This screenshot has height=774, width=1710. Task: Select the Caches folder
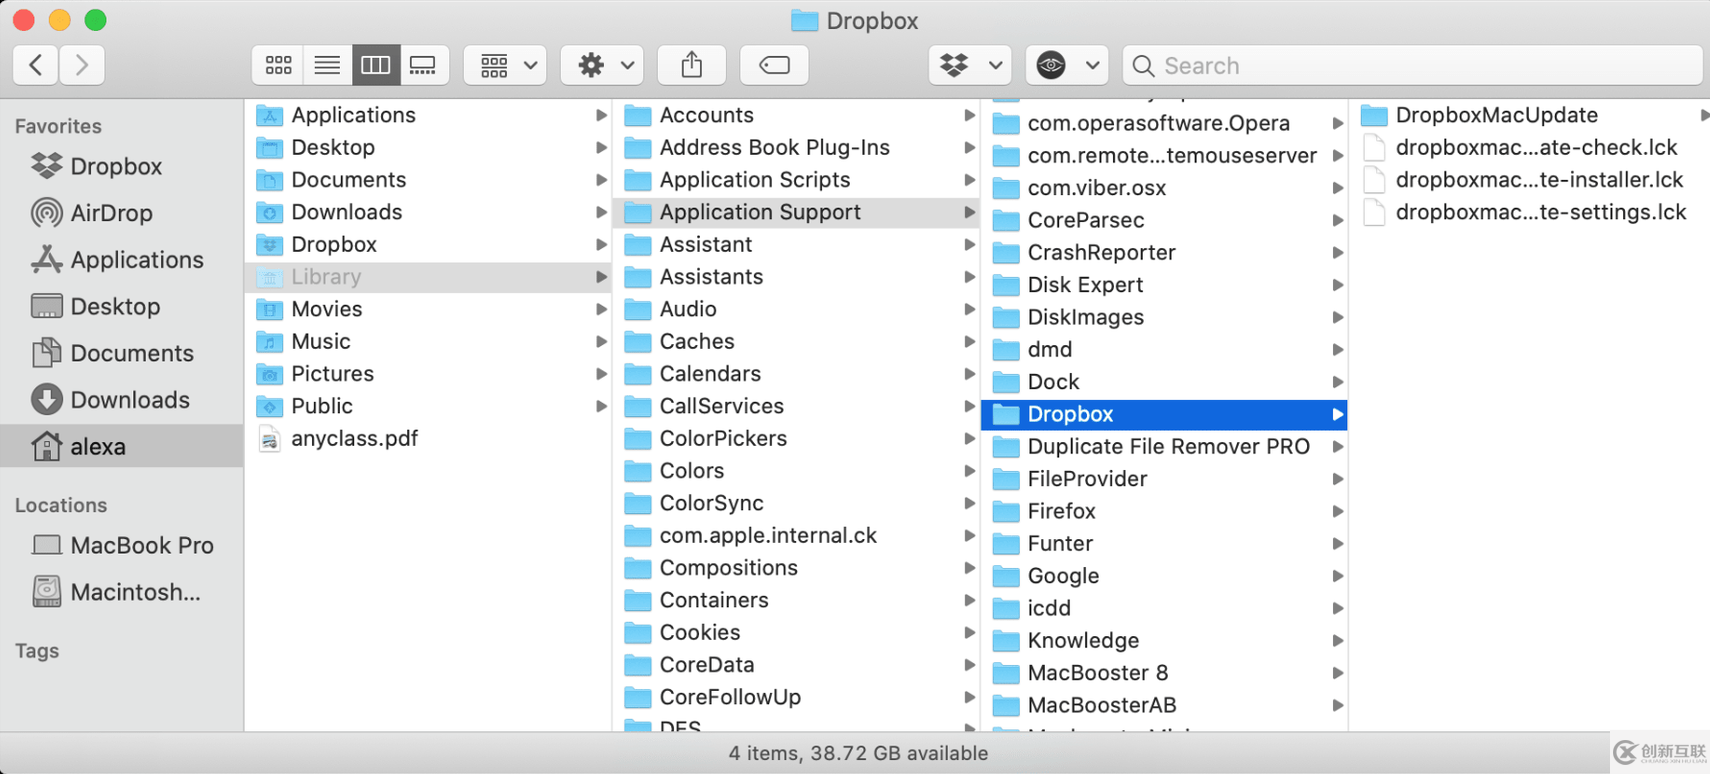click(x=797, y=341)
